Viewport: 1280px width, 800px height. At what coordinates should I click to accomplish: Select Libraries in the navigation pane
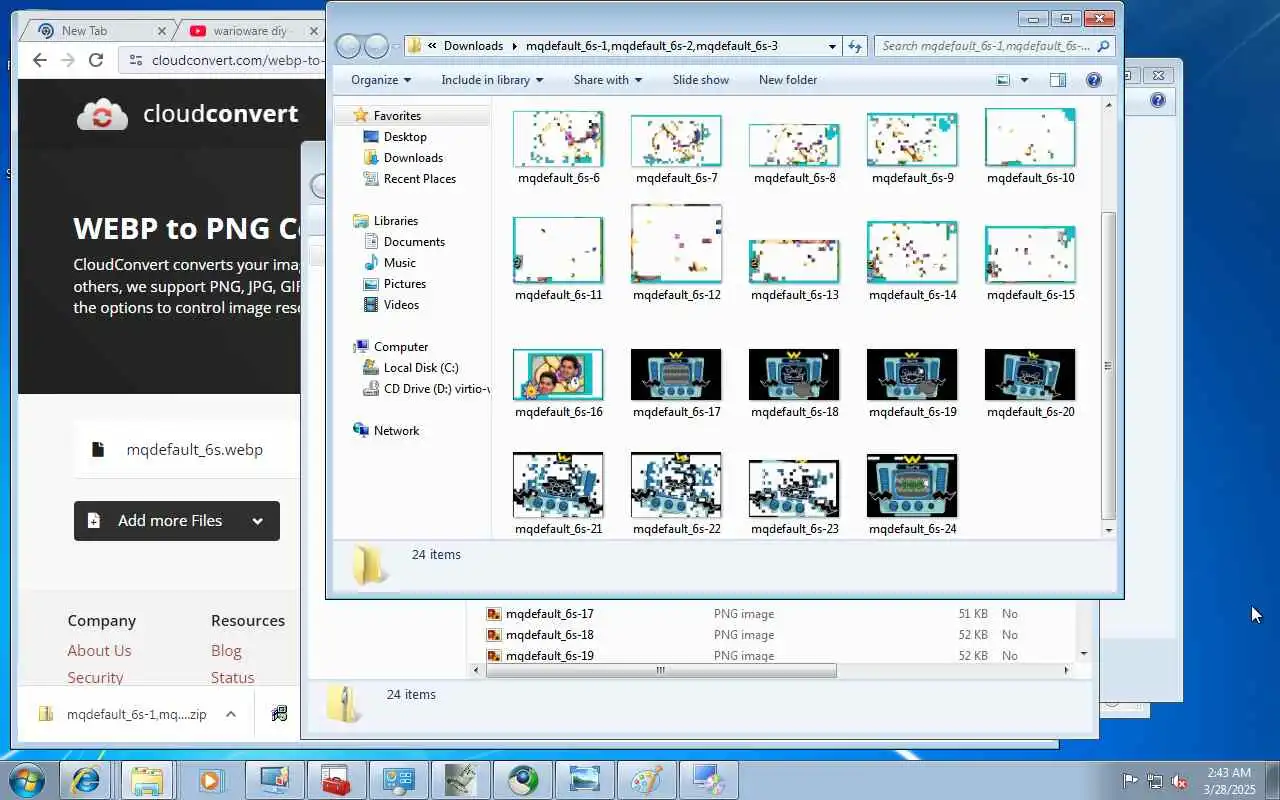[395, 221]
